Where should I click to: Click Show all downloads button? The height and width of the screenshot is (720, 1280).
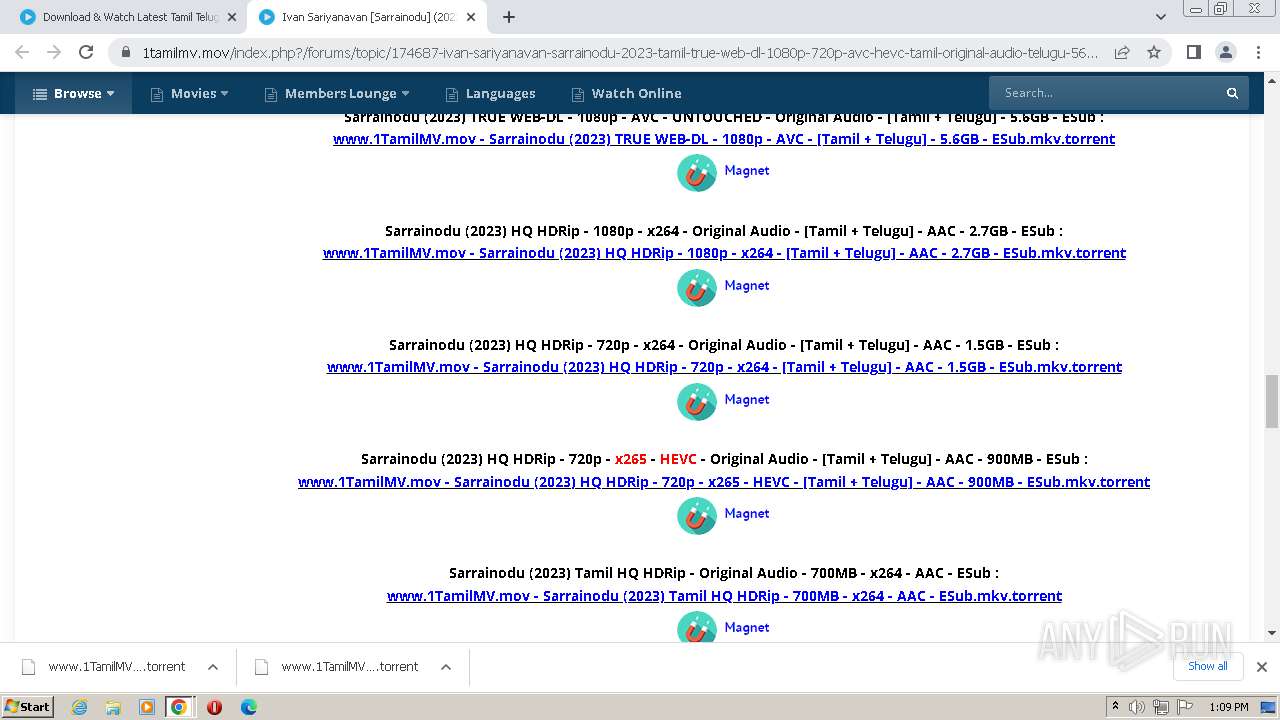pos(1208,666)
